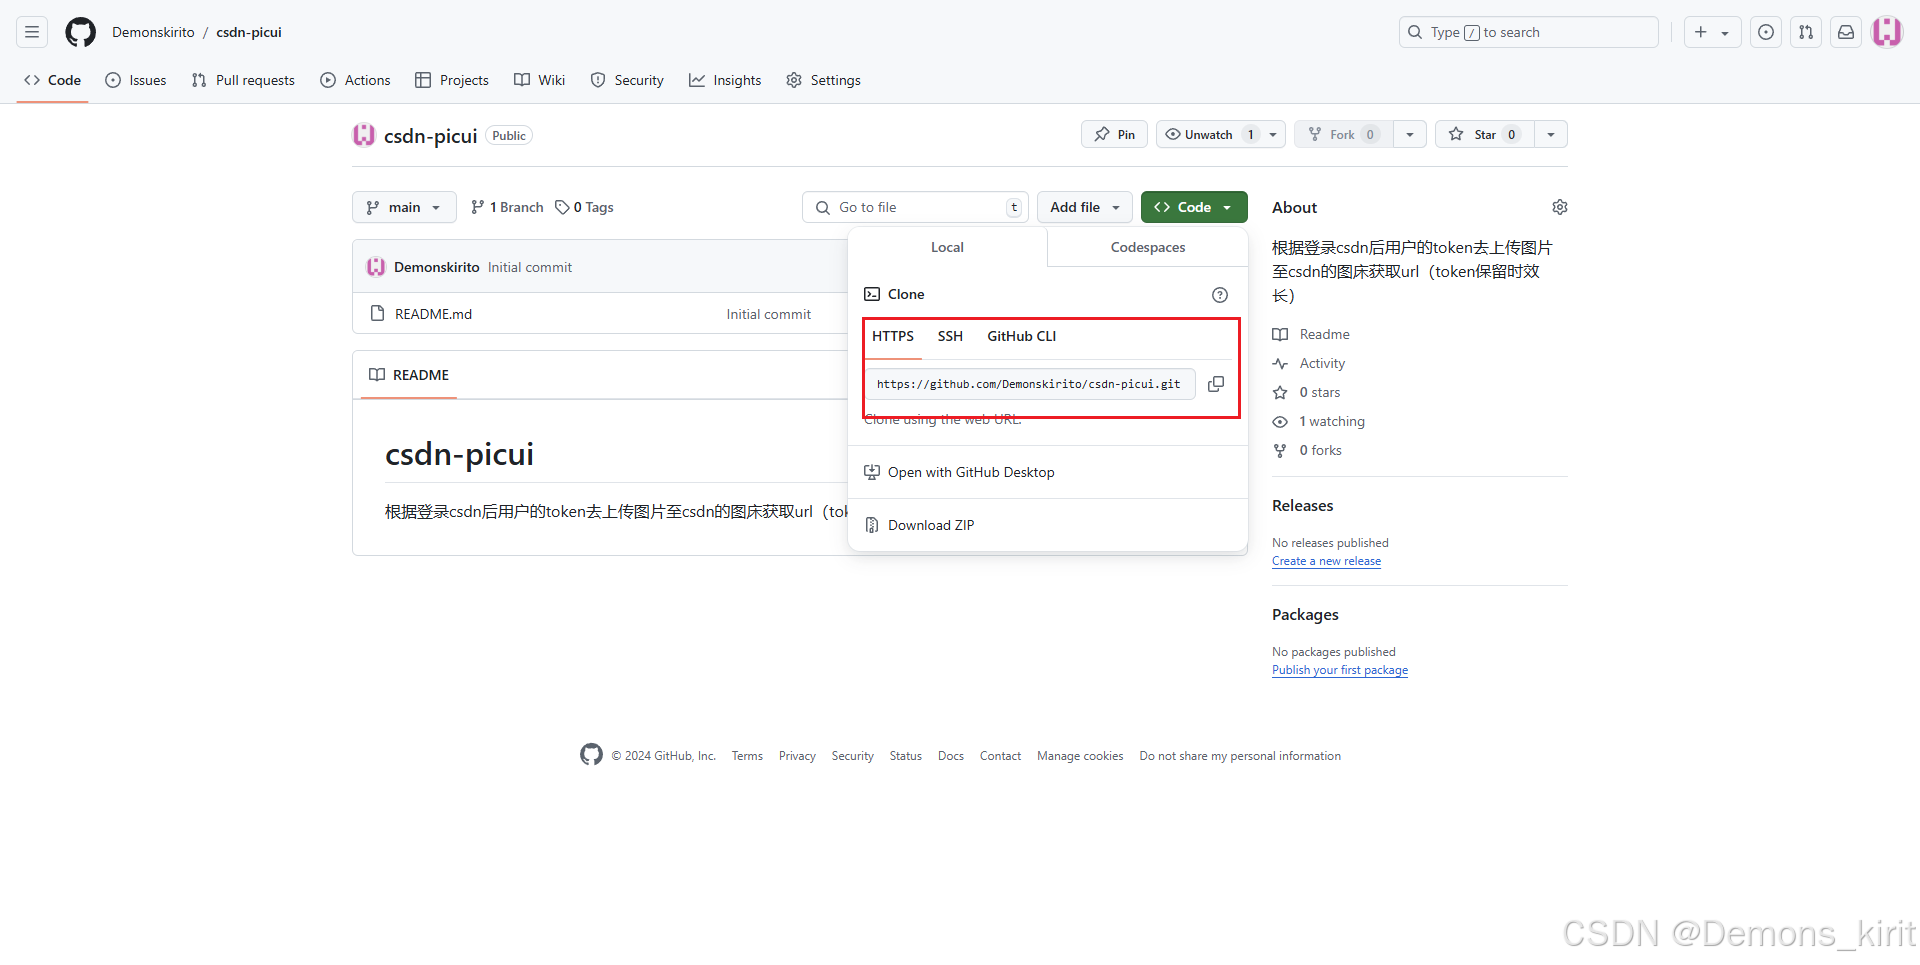Open the Code repository tab
Viewport: 1920px width, 965px height.
(53, 80)
